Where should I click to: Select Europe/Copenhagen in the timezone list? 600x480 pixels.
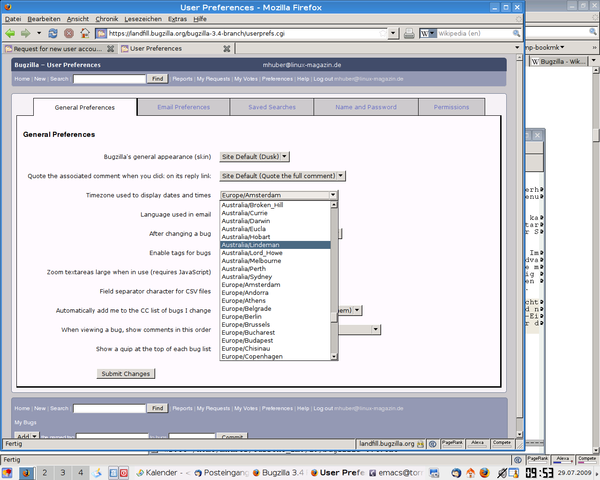tap(275, 356)
